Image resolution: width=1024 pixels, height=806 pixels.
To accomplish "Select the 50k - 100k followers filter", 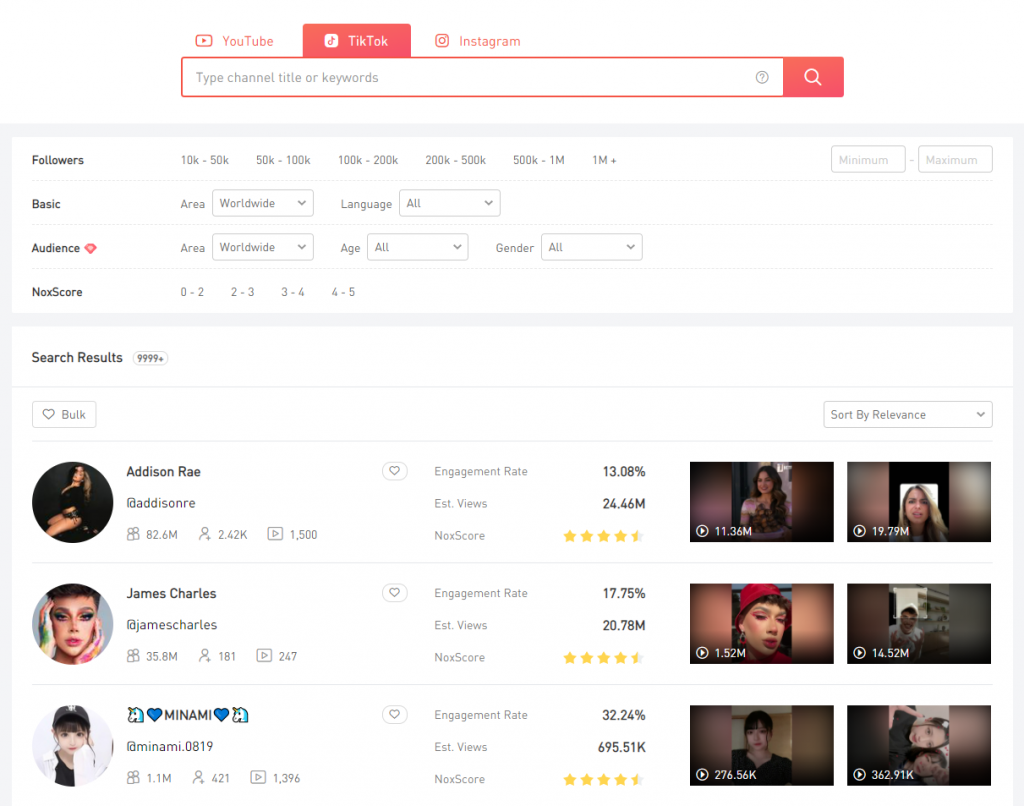I will [x=283, y=160].
